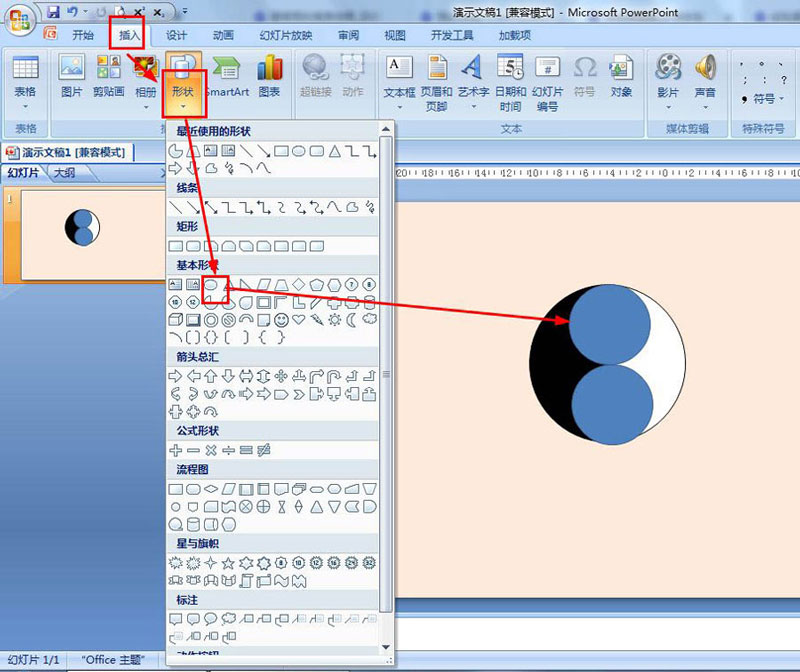The height and width of the screenshot is (672, 800).
Task: Click the 图片 insert picture icon
Action: (71, 76)
